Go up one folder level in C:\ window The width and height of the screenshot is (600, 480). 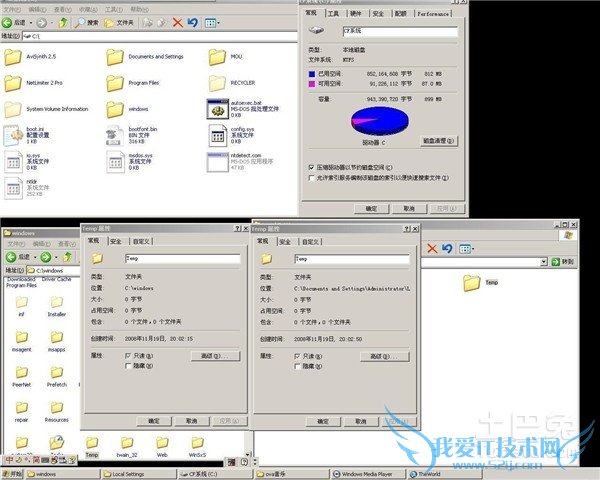pyautogui.click(x=63, y=23)
